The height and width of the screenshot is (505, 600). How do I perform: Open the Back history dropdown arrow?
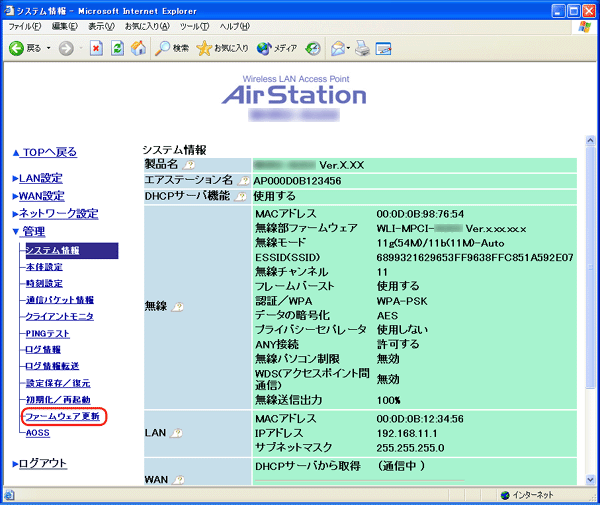[49, 48]
